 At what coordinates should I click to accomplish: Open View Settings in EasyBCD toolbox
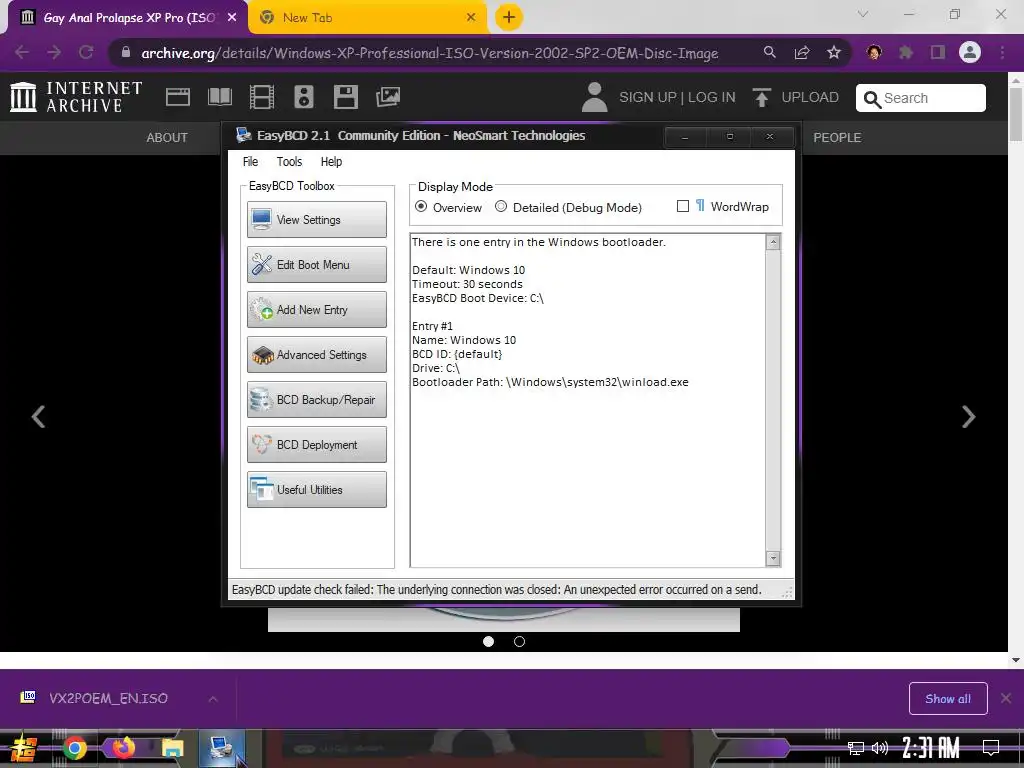point(317,219)
